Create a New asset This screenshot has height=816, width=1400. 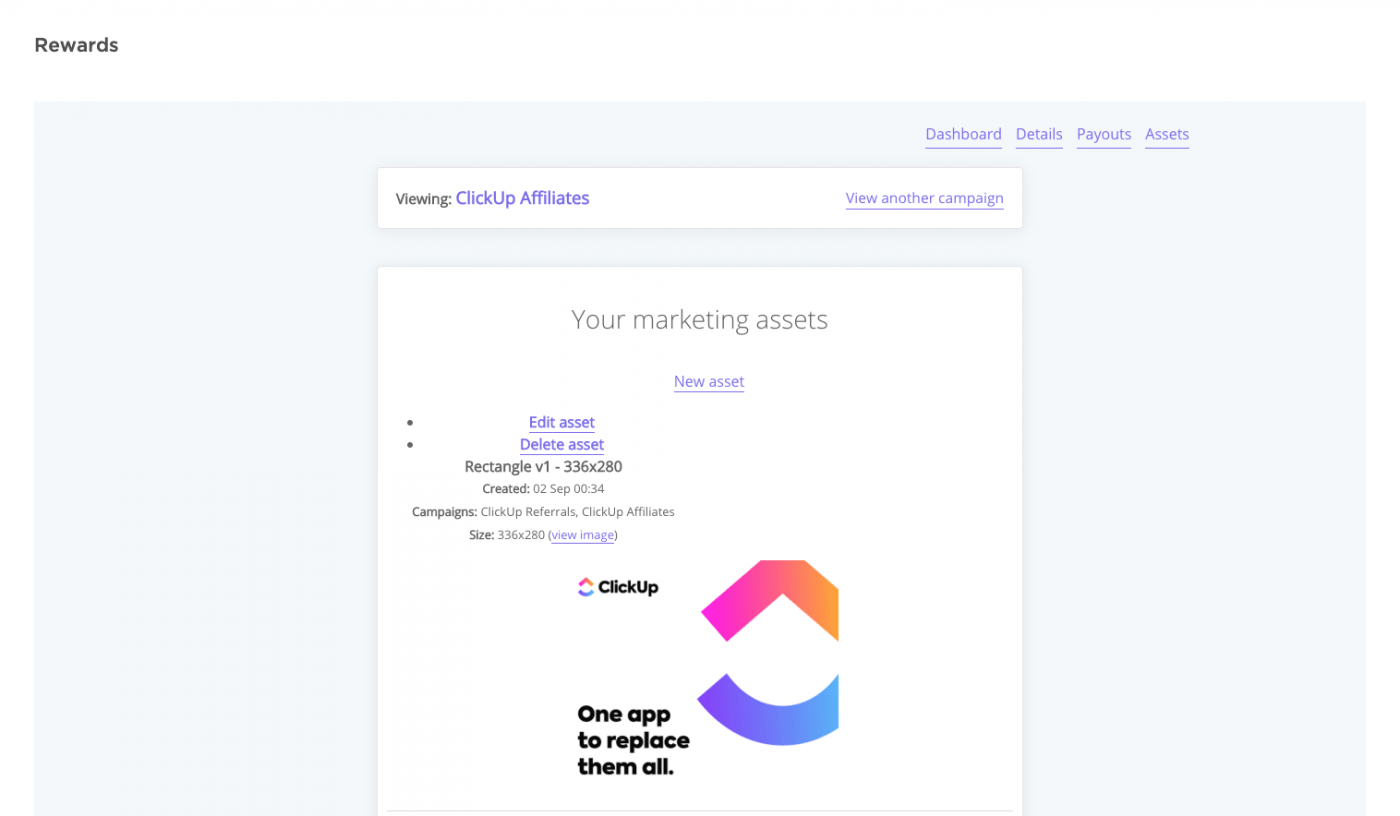pyautogui.click(x=709, y=381)
